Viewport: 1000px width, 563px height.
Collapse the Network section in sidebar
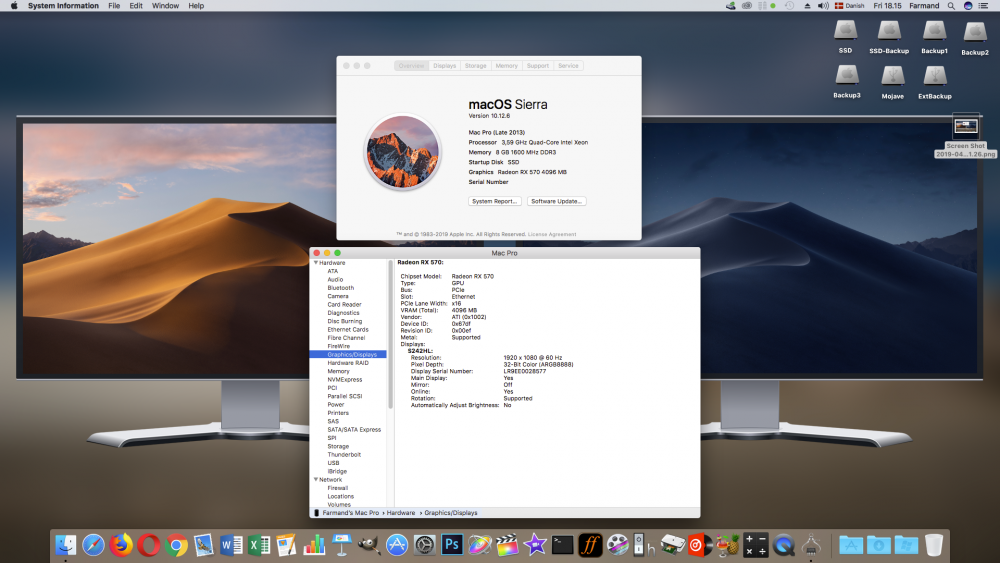click(316, 479)
